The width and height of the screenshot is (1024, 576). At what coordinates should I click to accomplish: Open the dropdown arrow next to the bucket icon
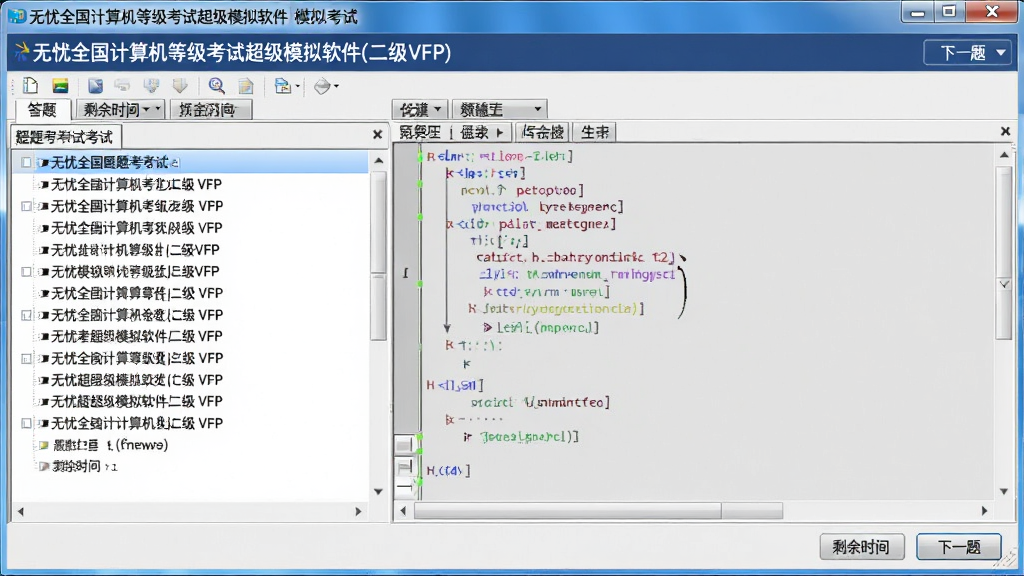pos(336,86)
